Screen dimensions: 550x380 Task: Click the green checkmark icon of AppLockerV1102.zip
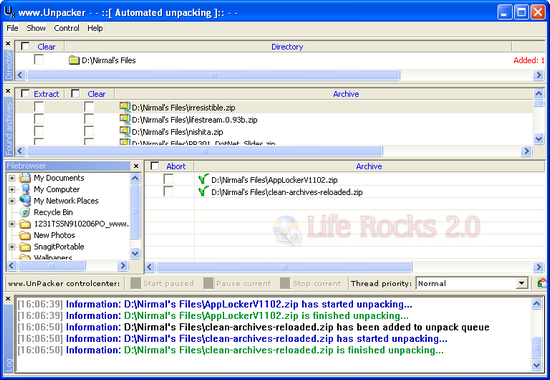(x=203, y=179)
